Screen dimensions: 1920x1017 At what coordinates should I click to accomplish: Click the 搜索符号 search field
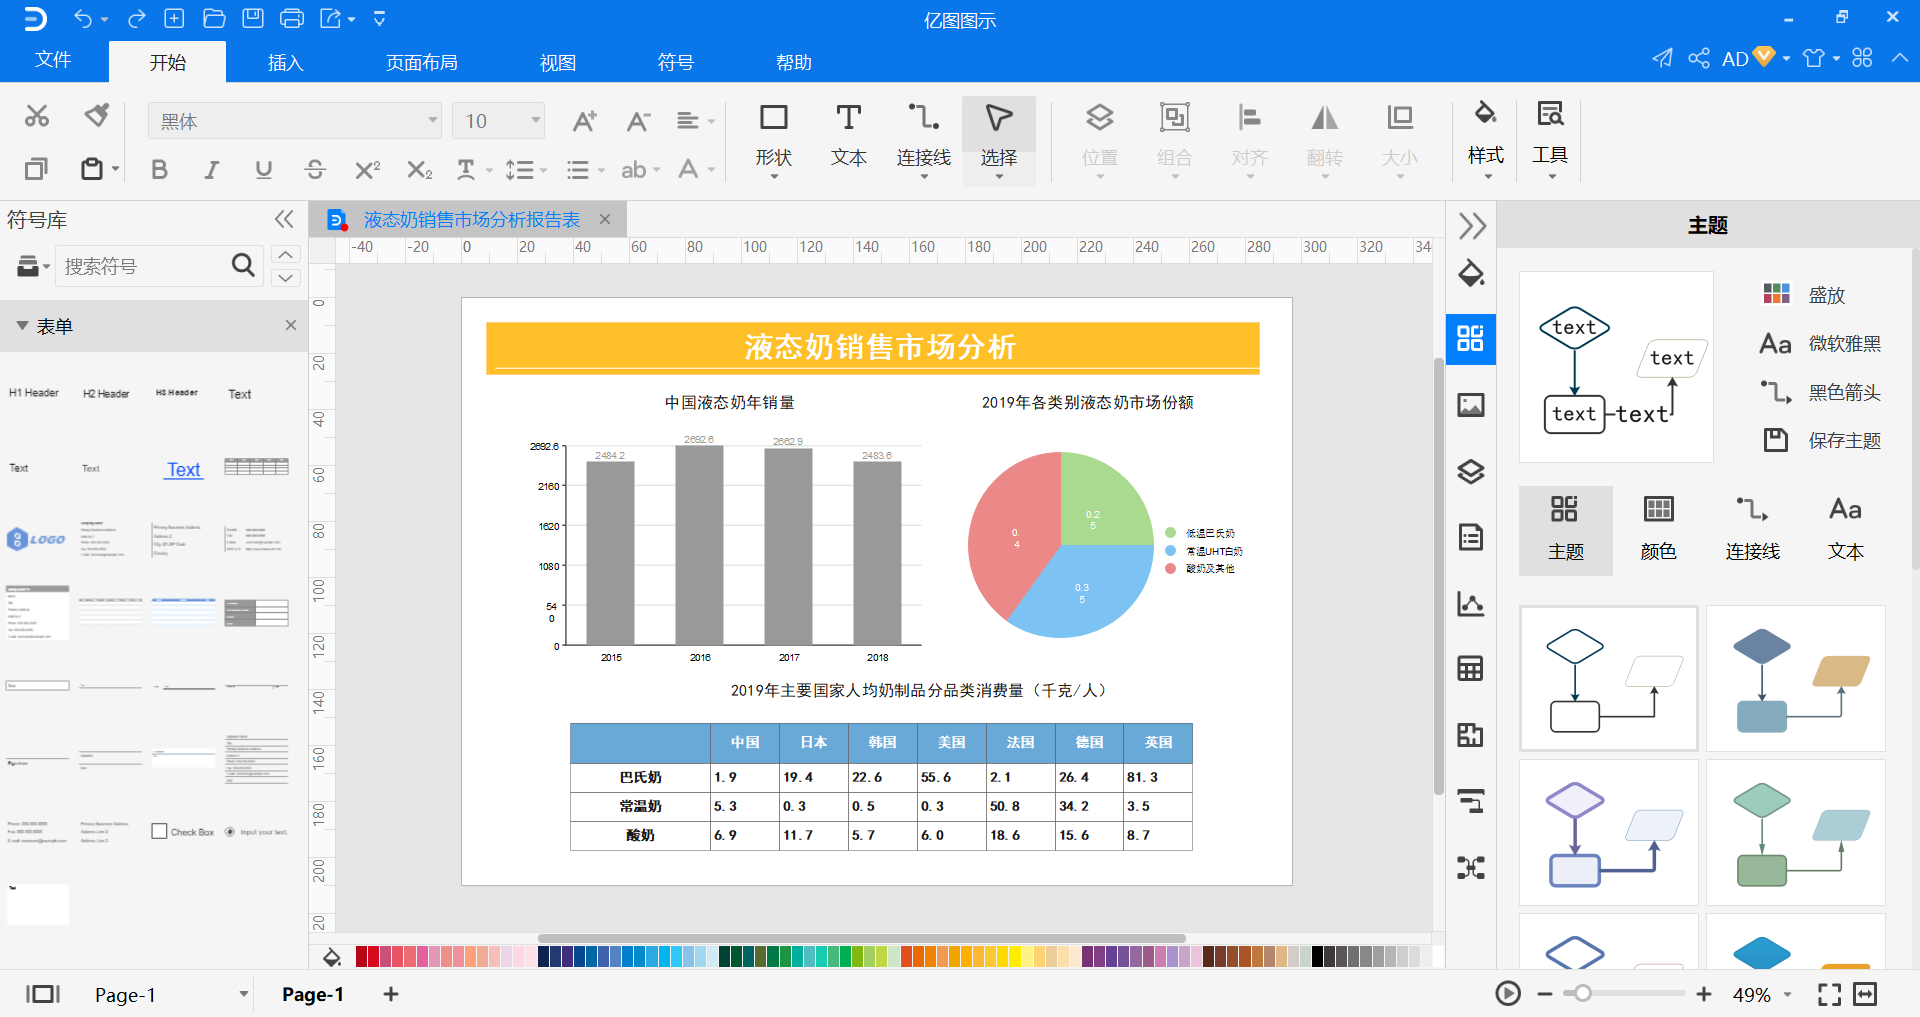pos(145,266)
